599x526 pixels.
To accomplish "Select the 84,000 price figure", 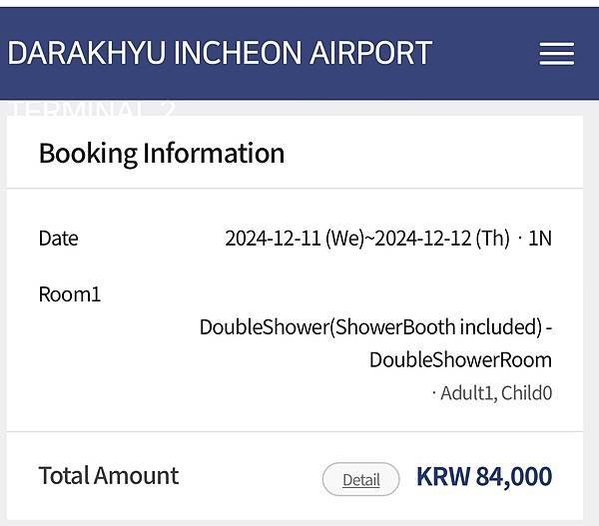I will [x=514, y=477].
